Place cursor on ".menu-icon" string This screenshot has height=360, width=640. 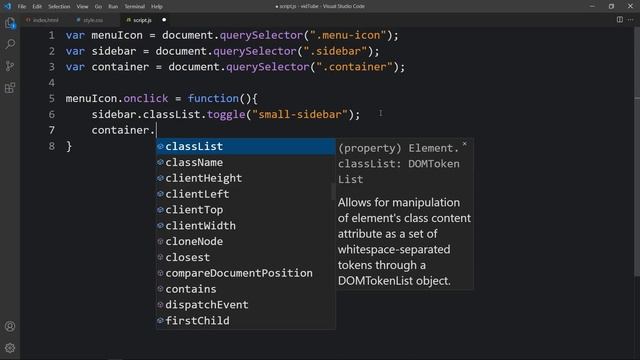(x=348, y=36)
